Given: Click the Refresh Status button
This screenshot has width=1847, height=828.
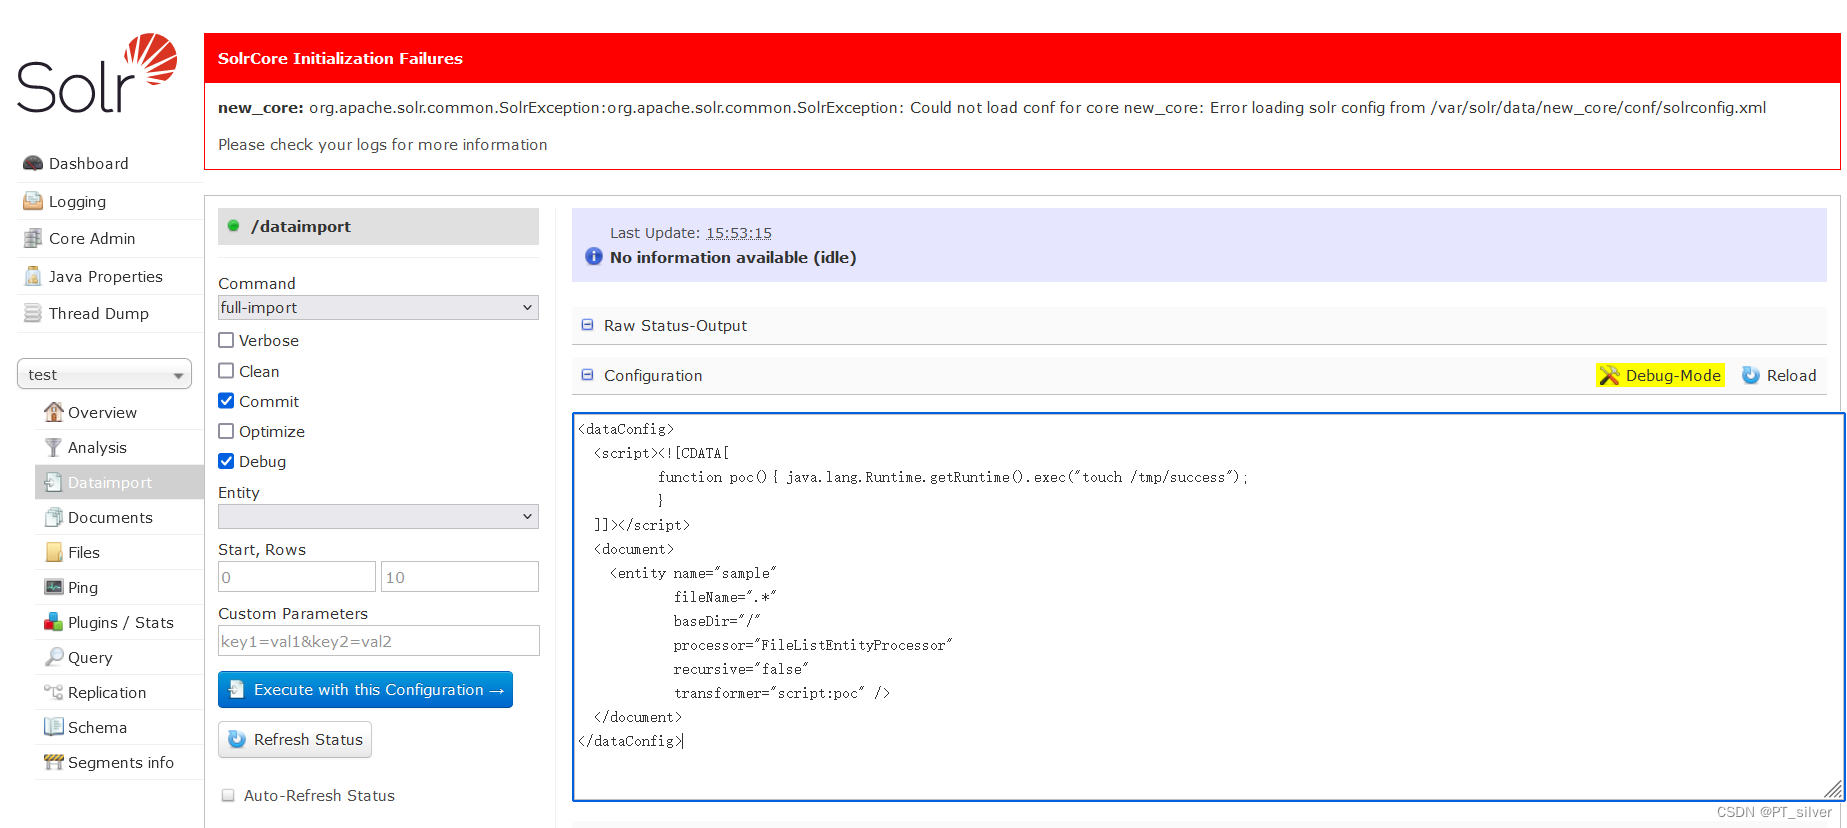Looking at the screenshot, I should 295,739.
